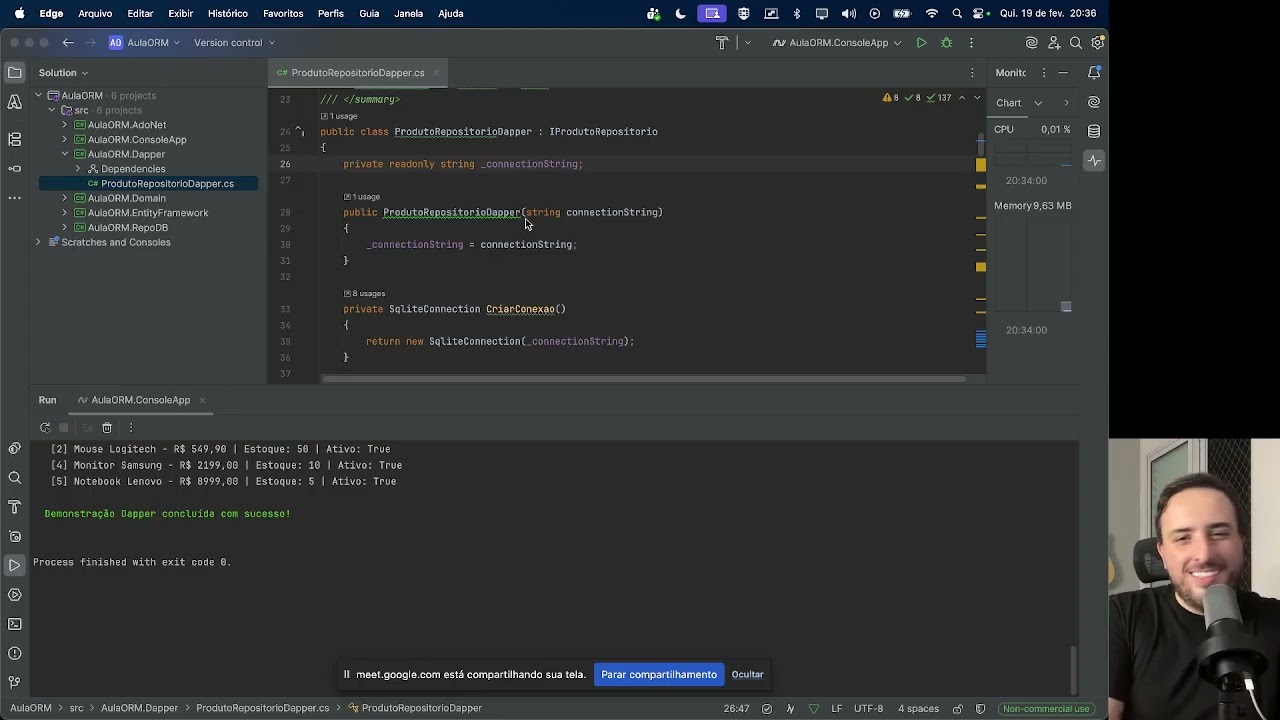1280x720 pixels.
Task: Rerun AulaORM.ConsoleApp in the Run toolbar
Action: 45,428
